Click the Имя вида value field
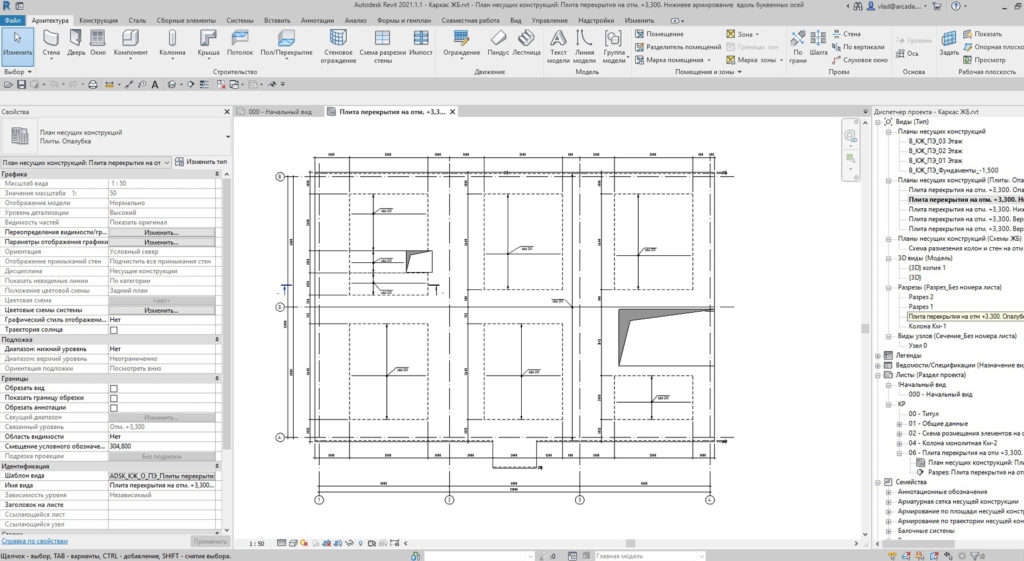This screenshot has width=1024, height=561. [x=160, y=486]
